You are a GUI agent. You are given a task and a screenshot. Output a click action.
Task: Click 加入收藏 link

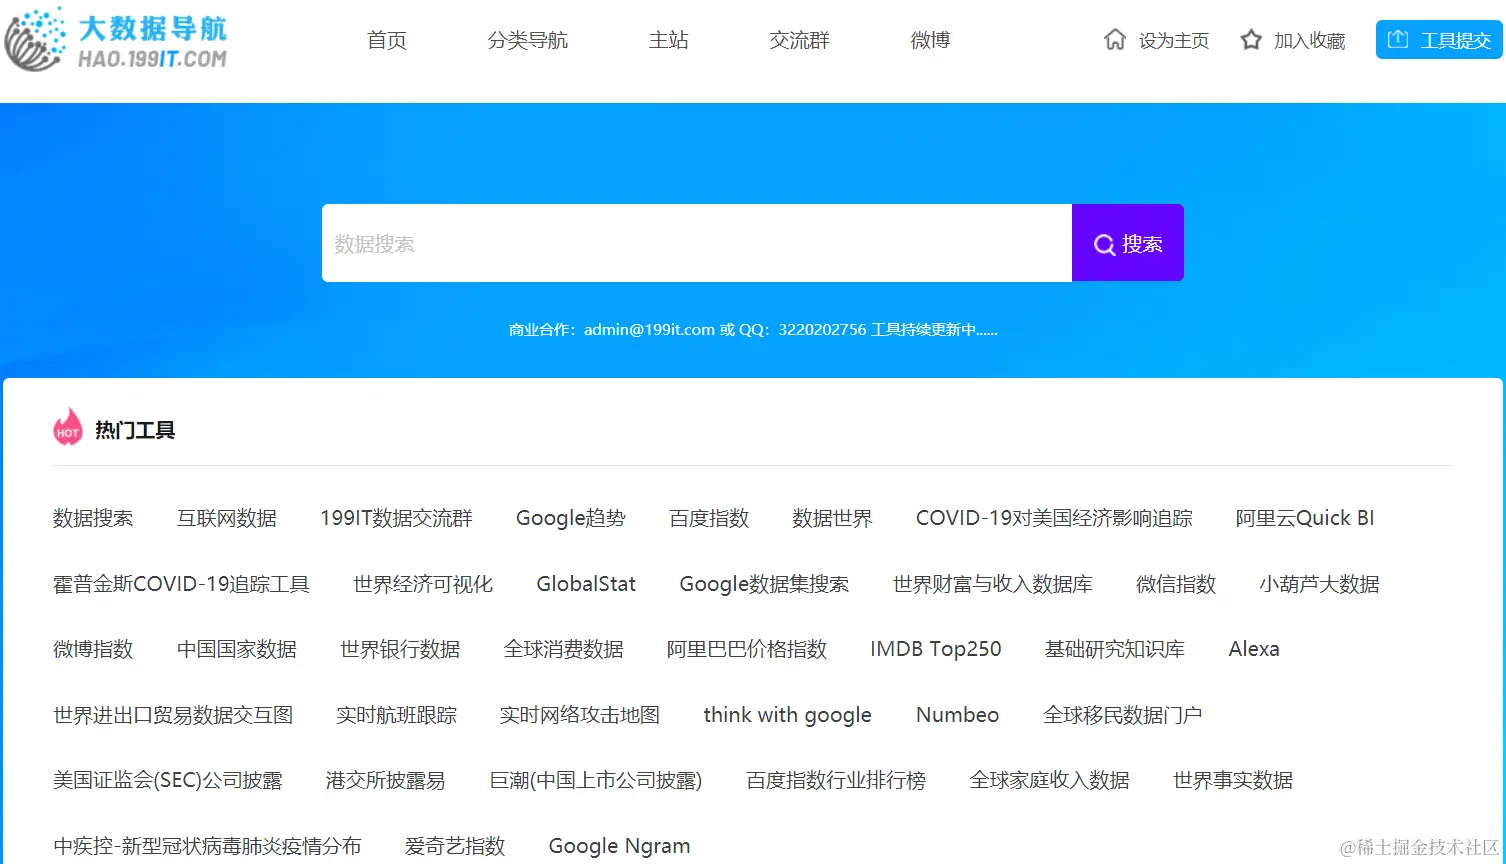point(1310,41)
